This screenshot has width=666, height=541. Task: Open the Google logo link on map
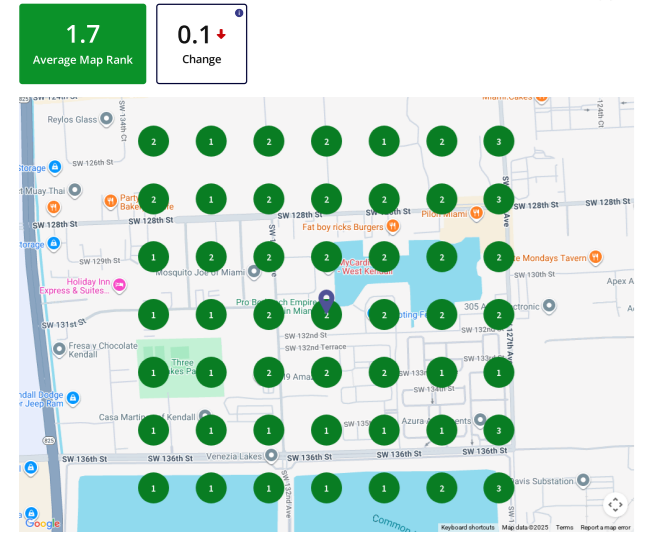tap(42, 523)
